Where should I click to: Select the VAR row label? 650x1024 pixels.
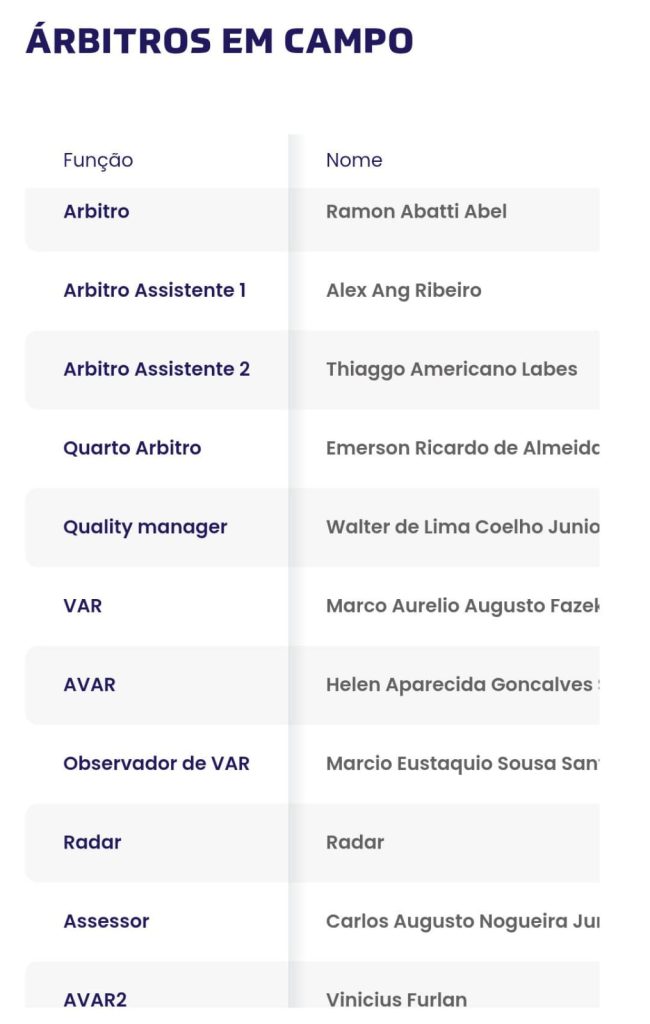[x=82, y=606]
